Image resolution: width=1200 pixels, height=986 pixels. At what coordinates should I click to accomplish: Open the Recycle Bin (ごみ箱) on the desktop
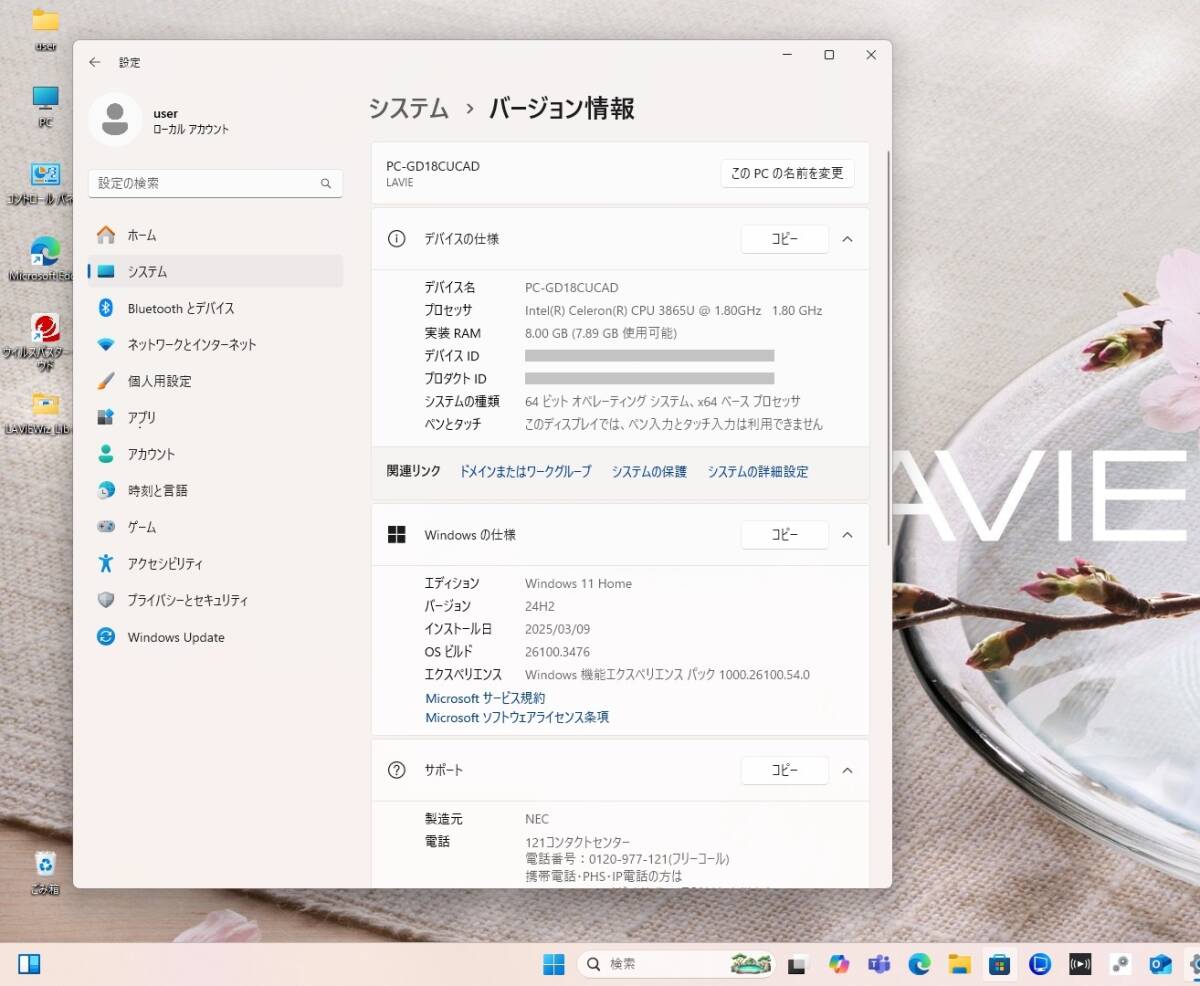45,872
